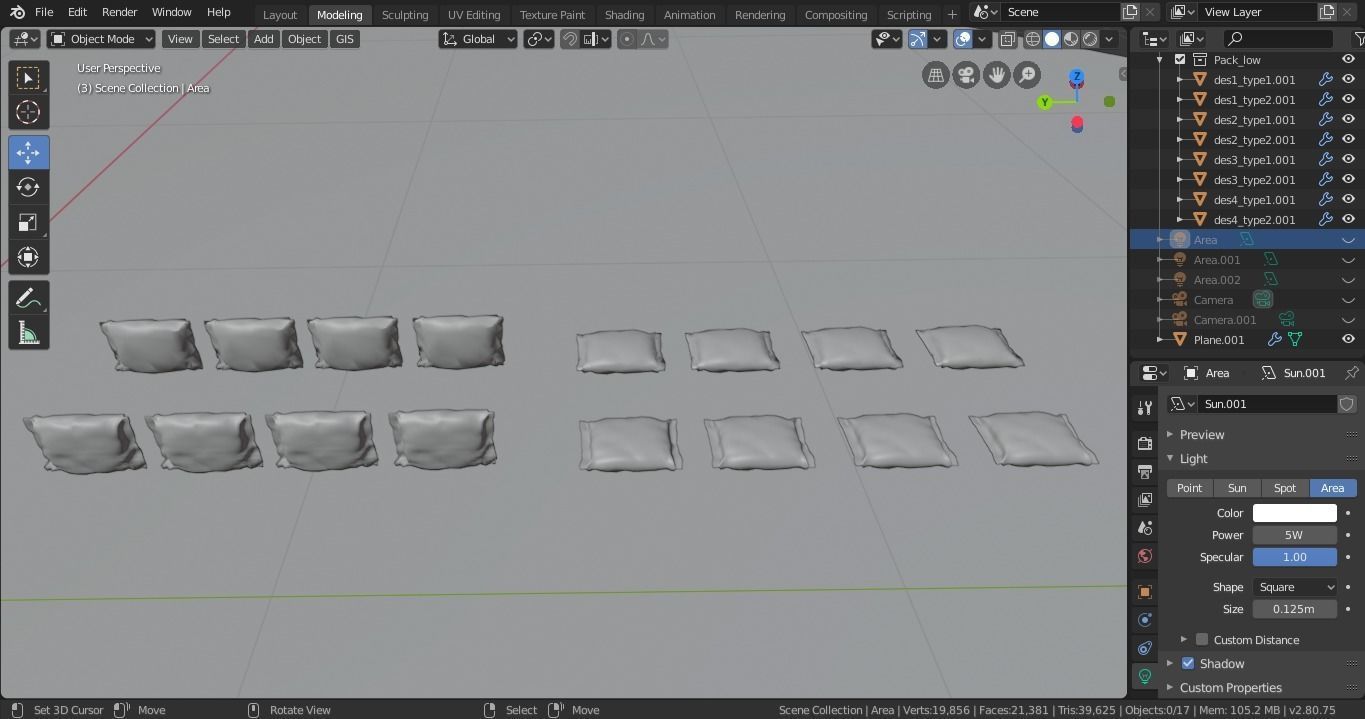The height and width of the screenshot is (719, 1365).
Task: Toggle proportional editing
Action: pyautogui.click(x=627, y=39)
